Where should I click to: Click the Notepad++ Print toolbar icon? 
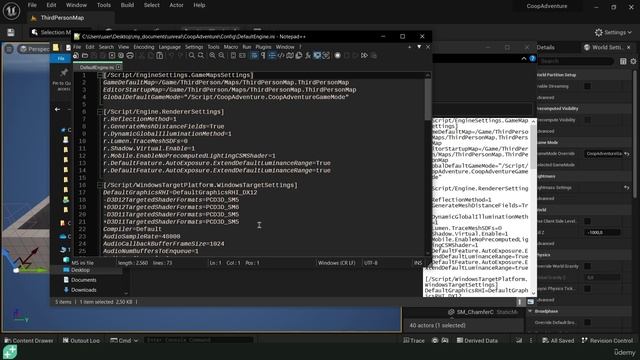tap(130, 56)
